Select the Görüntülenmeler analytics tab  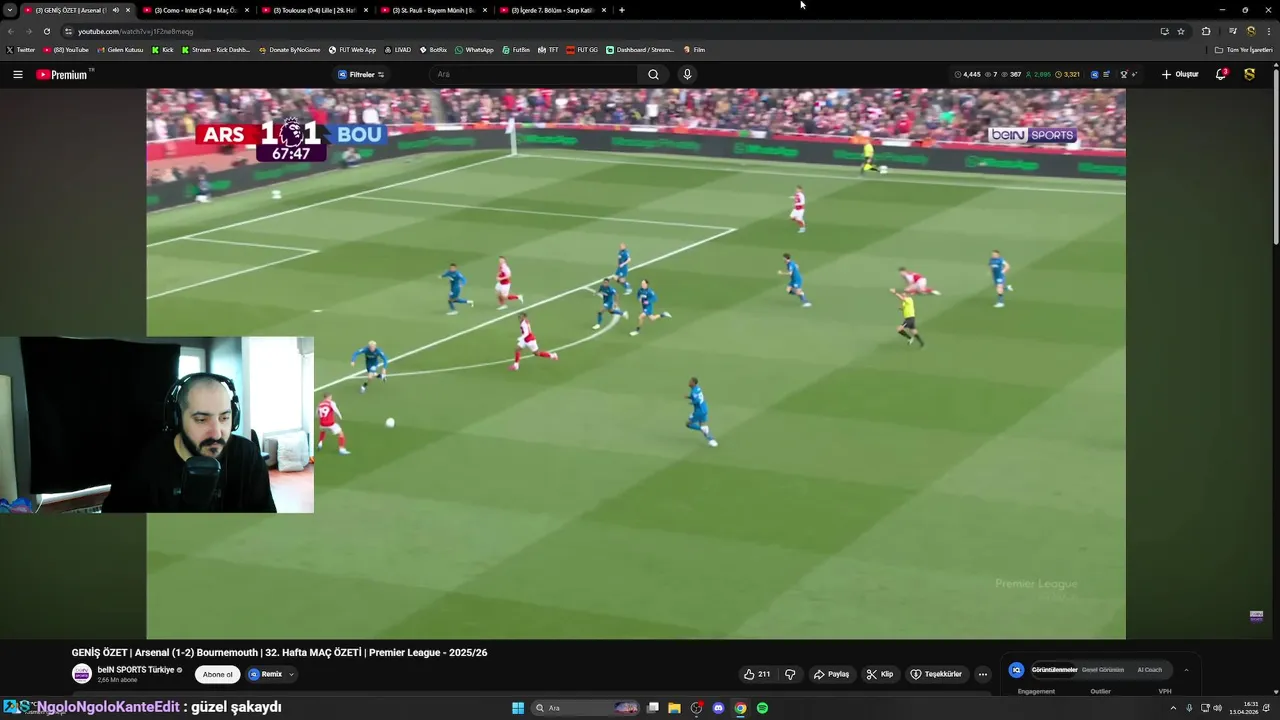coord(1054,670)
